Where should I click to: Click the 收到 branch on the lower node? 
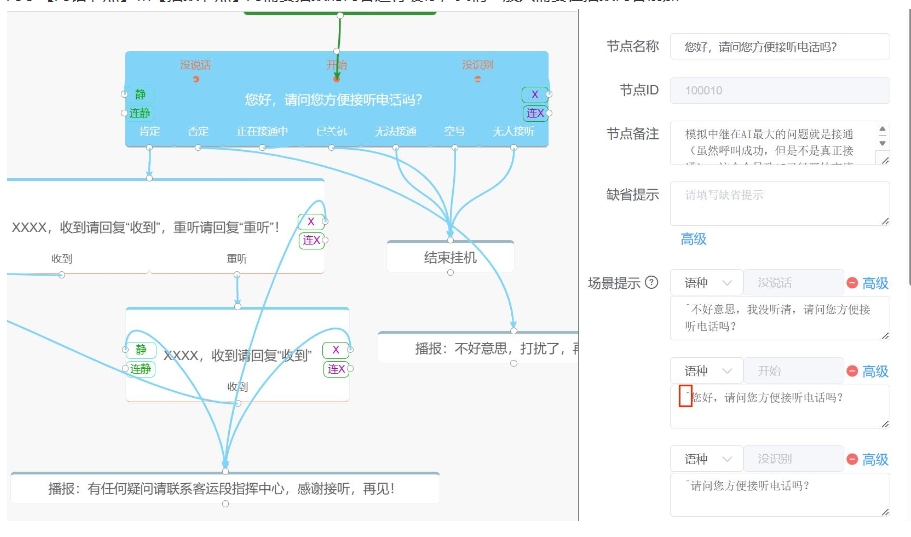[238, 386]
